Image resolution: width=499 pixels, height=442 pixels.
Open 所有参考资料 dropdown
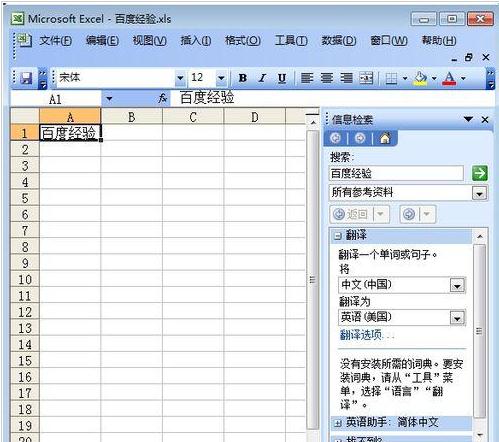(479, 193)
